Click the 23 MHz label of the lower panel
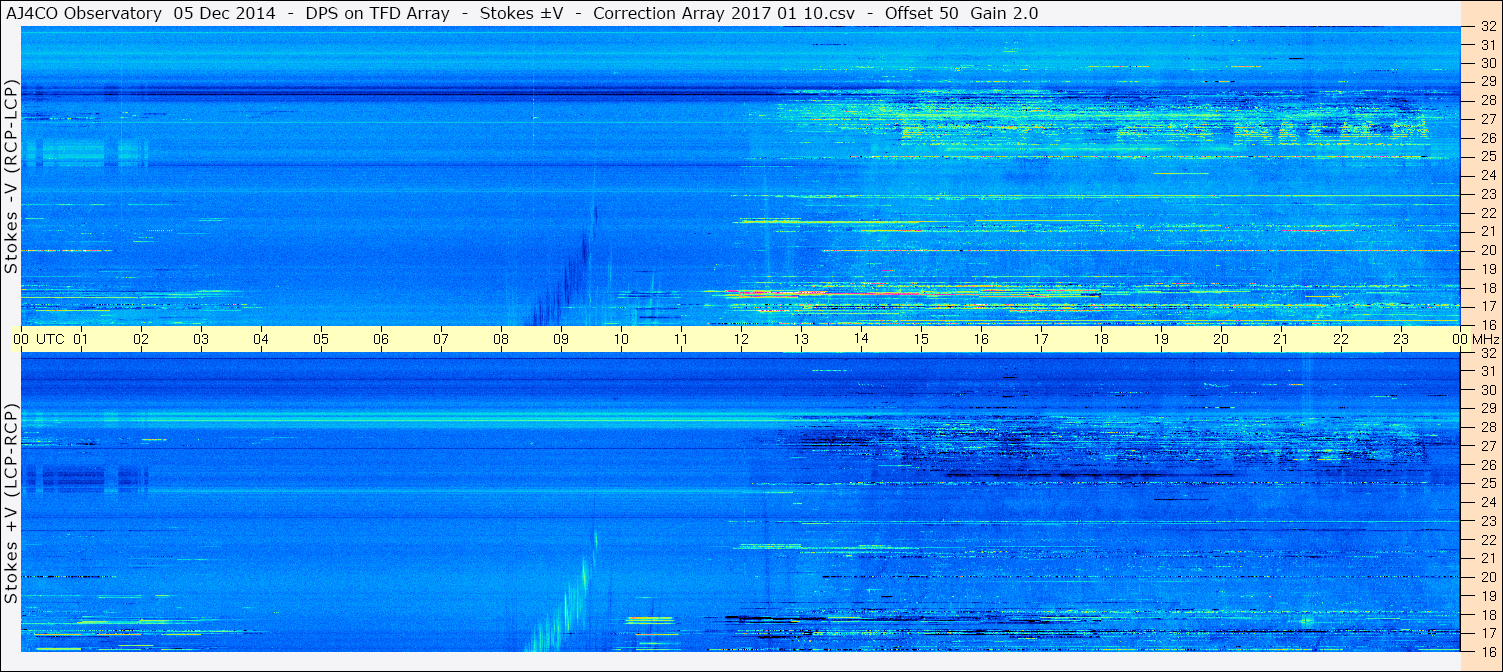The image size is (1503, 672). tap(1487, 521)
